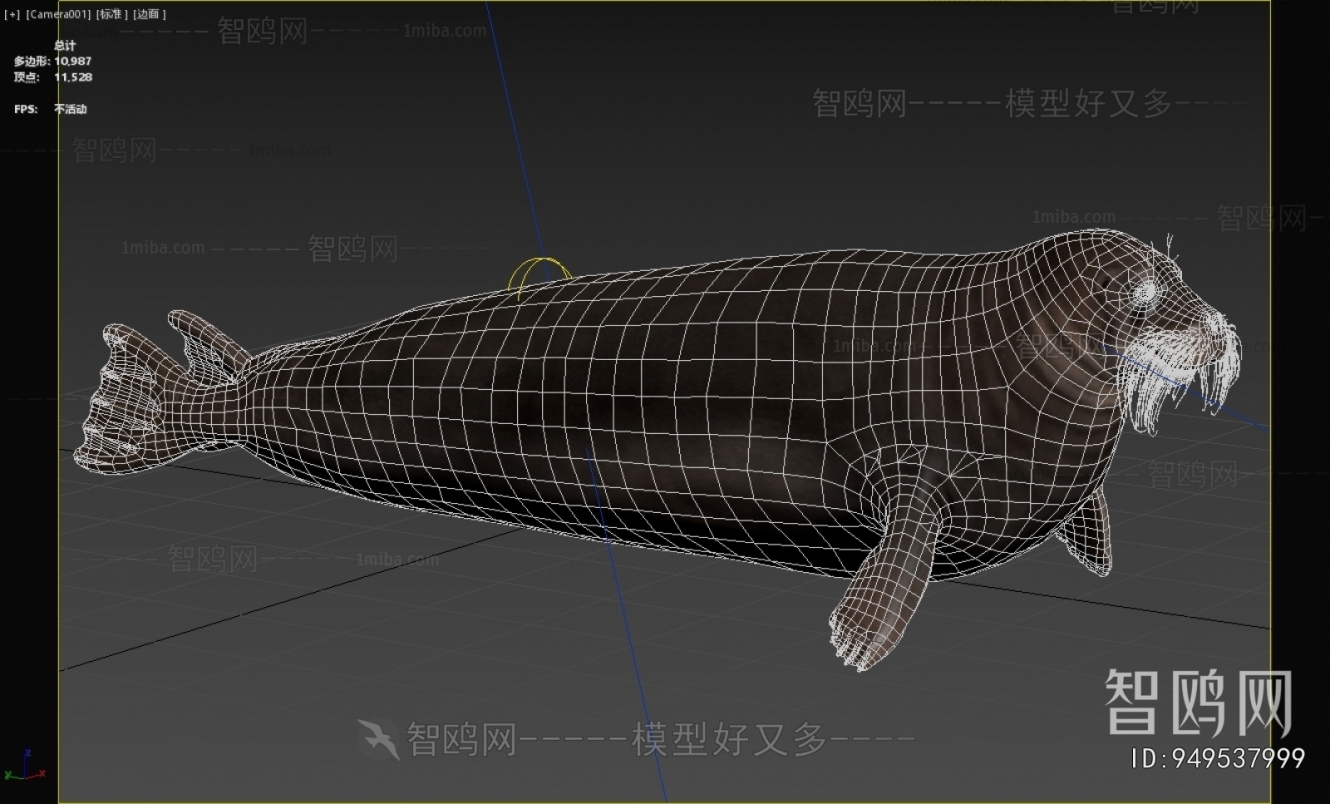
Task: Click the seagull logo beside bottom watermark
Action: [379, 739]
